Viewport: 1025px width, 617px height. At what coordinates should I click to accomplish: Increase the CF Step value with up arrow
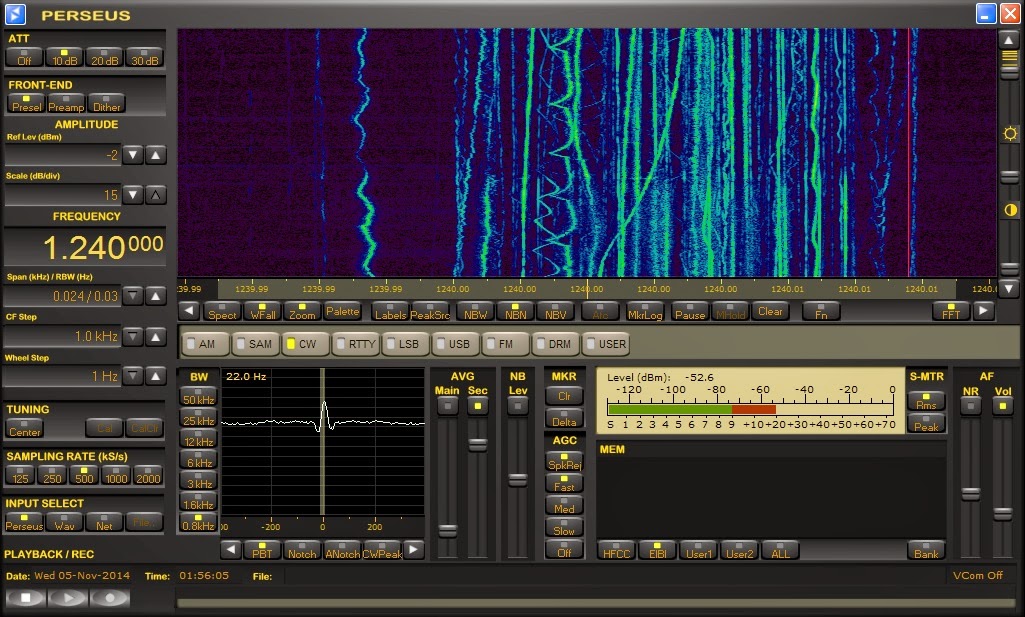coord(156,336)
